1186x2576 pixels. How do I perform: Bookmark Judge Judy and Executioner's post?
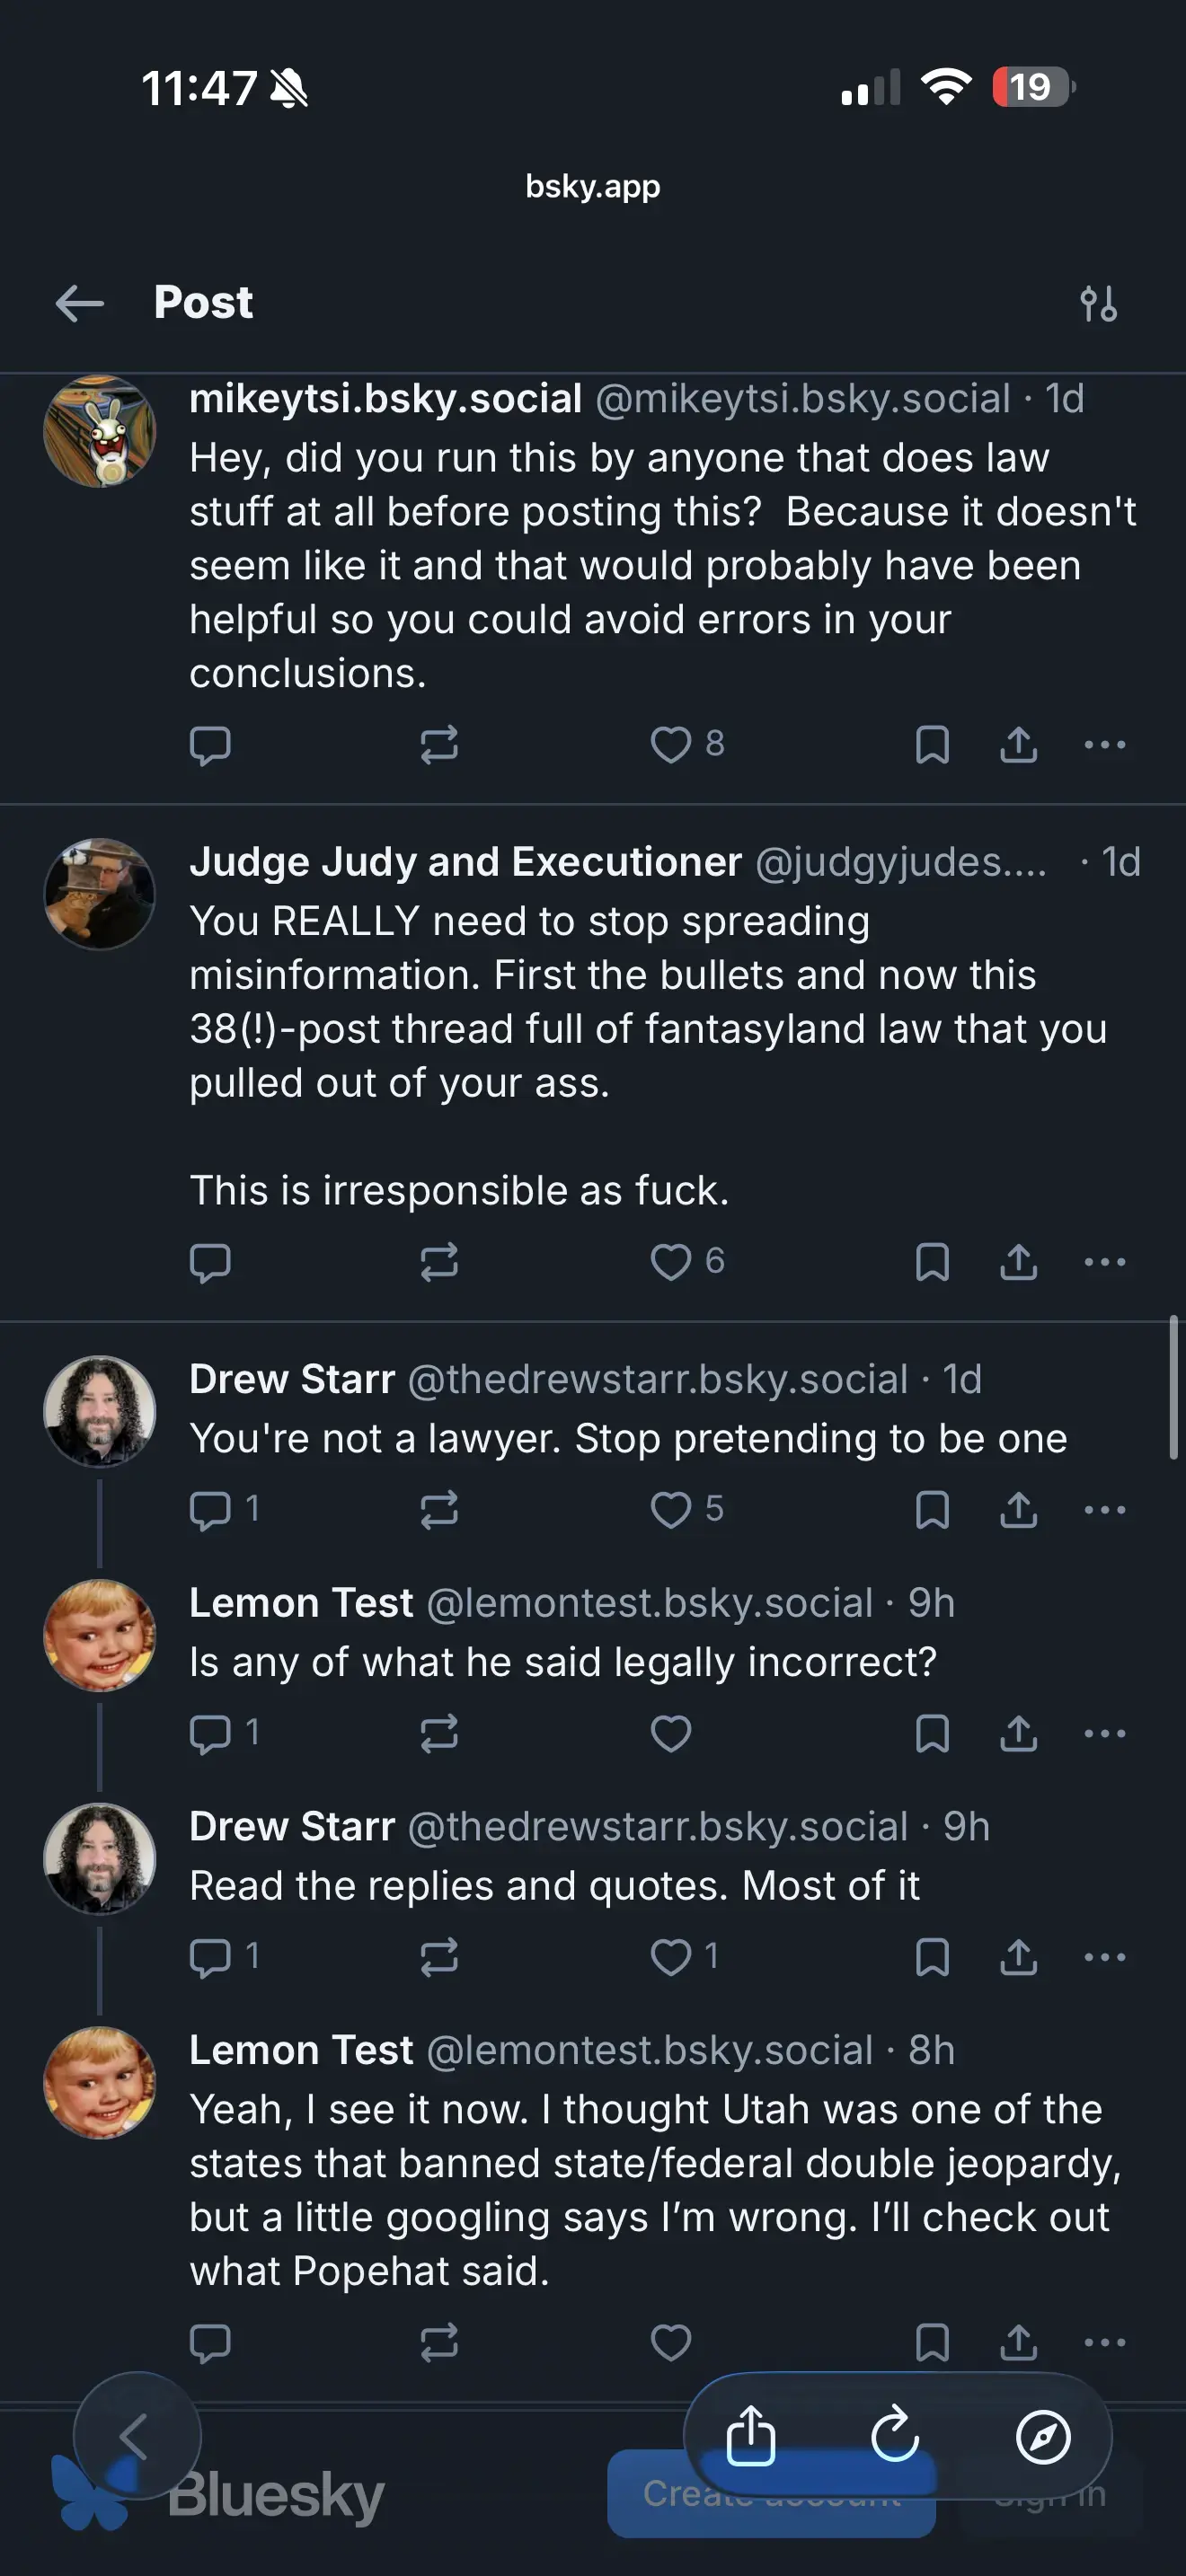[x=932, y=1262]
